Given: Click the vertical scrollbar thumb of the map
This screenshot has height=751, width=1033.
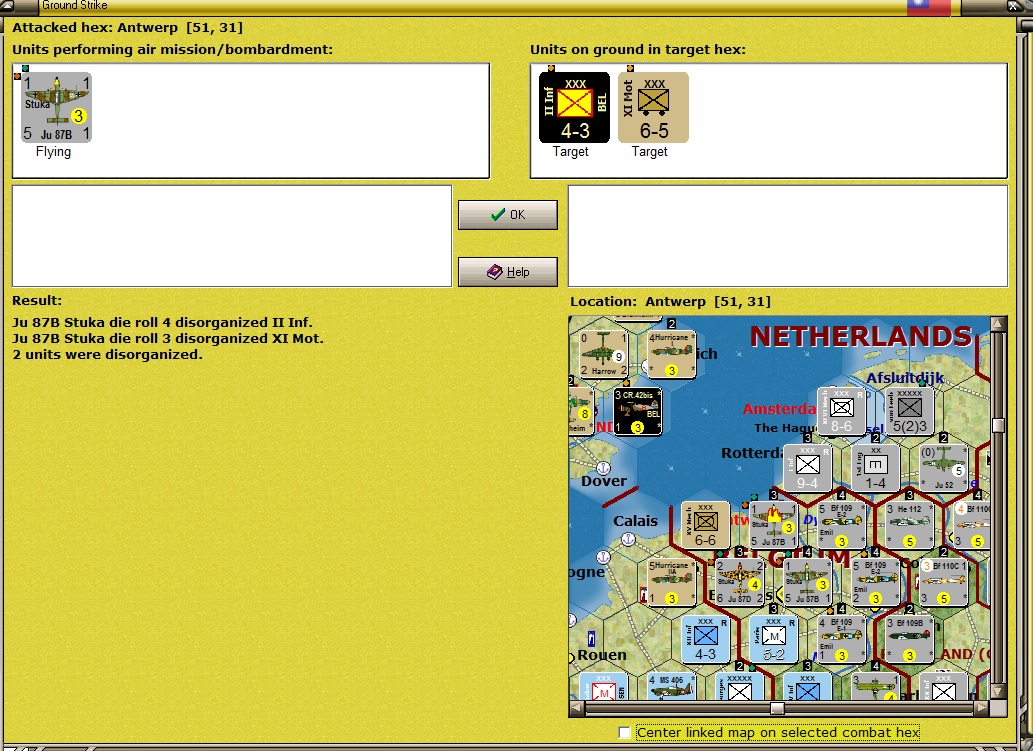Looking at the screenshot, I should (998, 425).
